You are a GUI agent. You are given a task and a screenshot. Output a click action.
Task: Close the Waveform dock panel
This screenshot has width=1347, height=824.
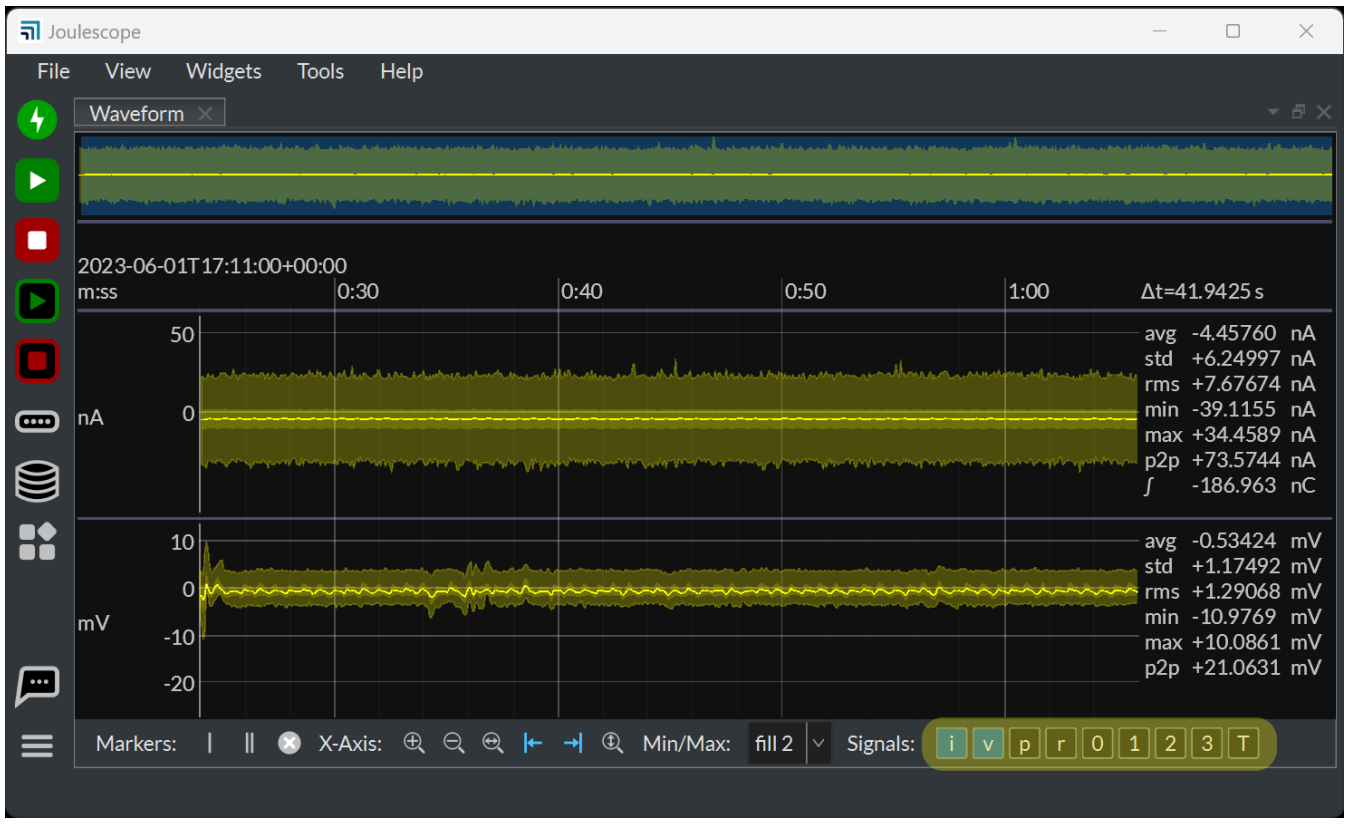point(1323,112)
